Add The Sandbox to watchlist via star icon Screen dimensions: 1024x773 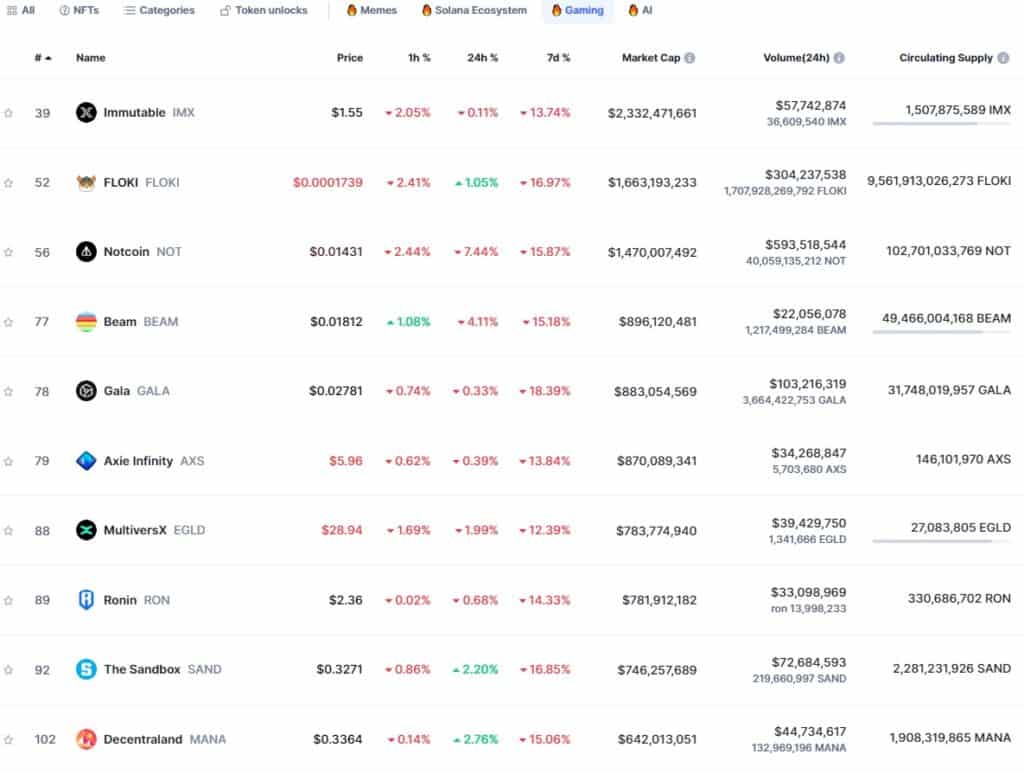click(9, 669)
